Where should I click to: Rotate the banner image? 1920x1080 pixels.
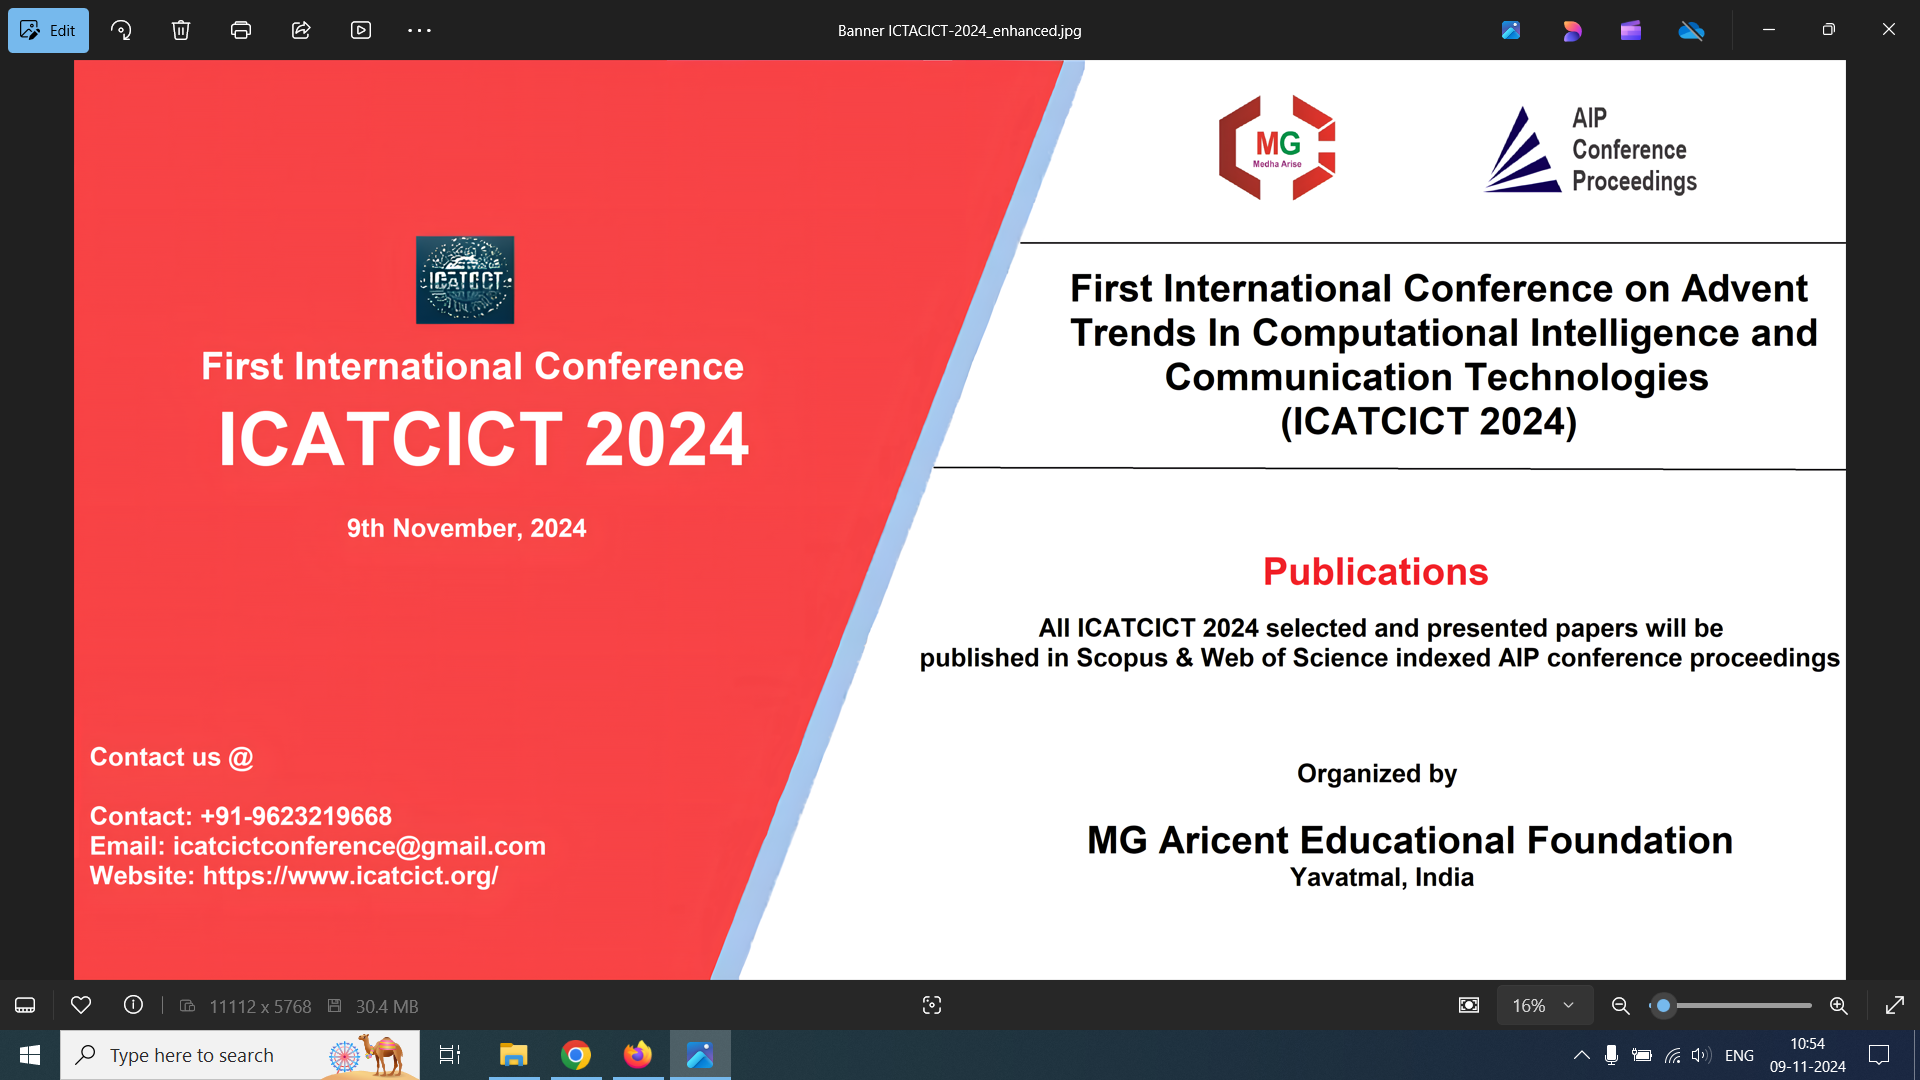click(x=121, y=30)
